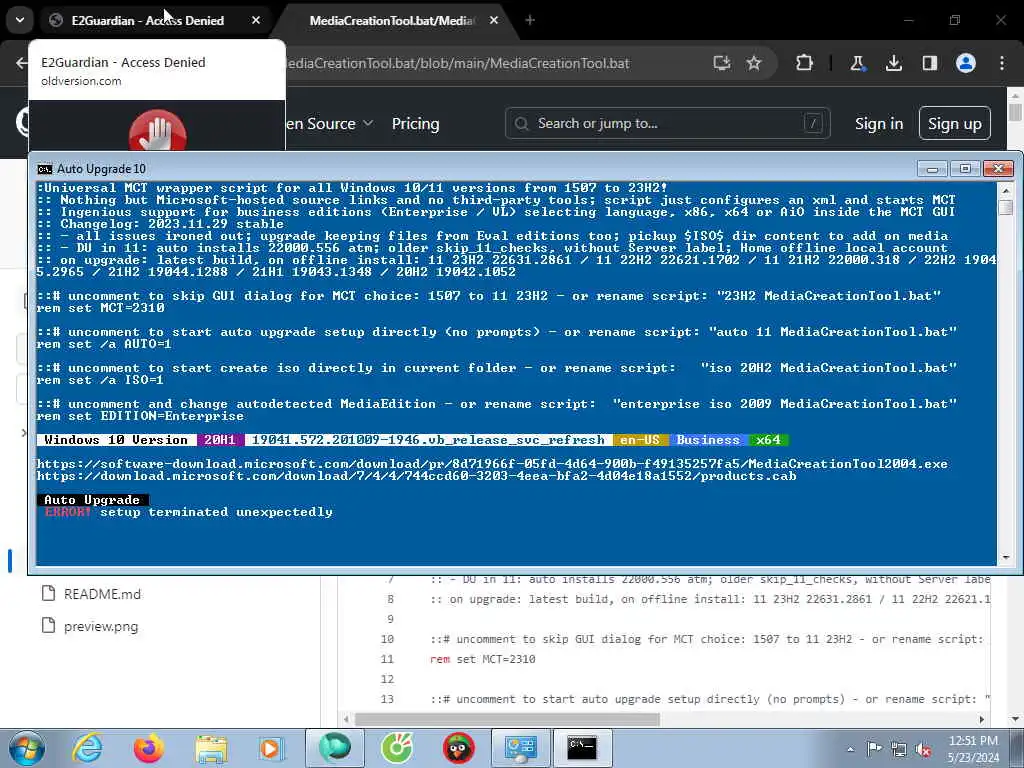Click the GitHub Sign up button
The height and width of the screenshot is (768, 1024).
point(955,123)
